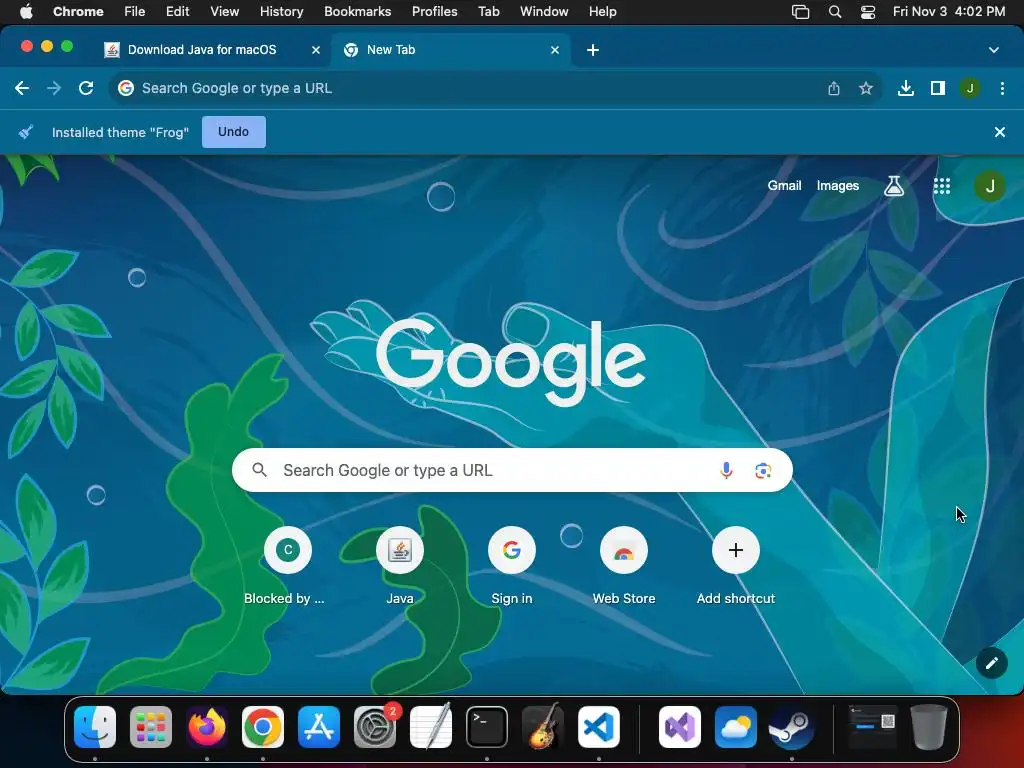The image size is (1024, 768).
Task: Open the Java shortcut tile
Action: (x=400, y=566)
